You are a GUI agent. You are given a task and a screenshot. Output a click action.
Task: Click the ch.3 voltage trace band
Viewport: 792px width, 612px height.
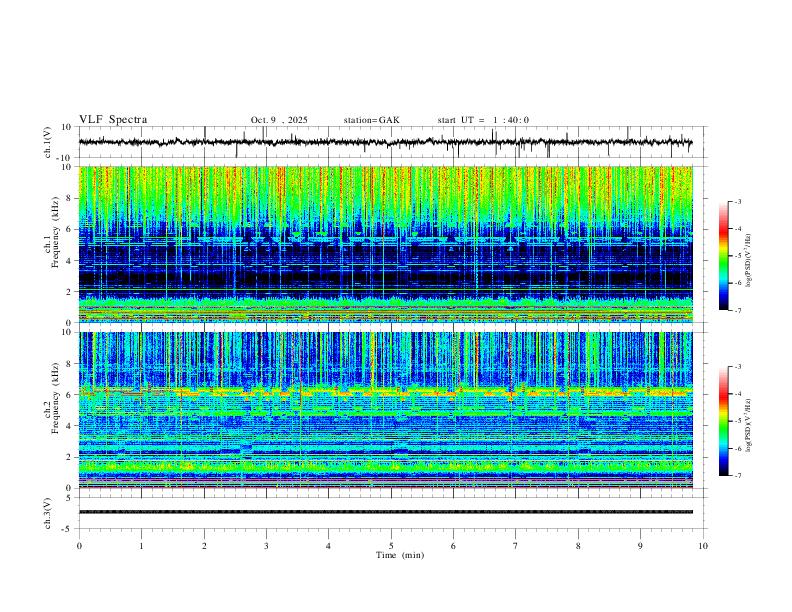385,512
